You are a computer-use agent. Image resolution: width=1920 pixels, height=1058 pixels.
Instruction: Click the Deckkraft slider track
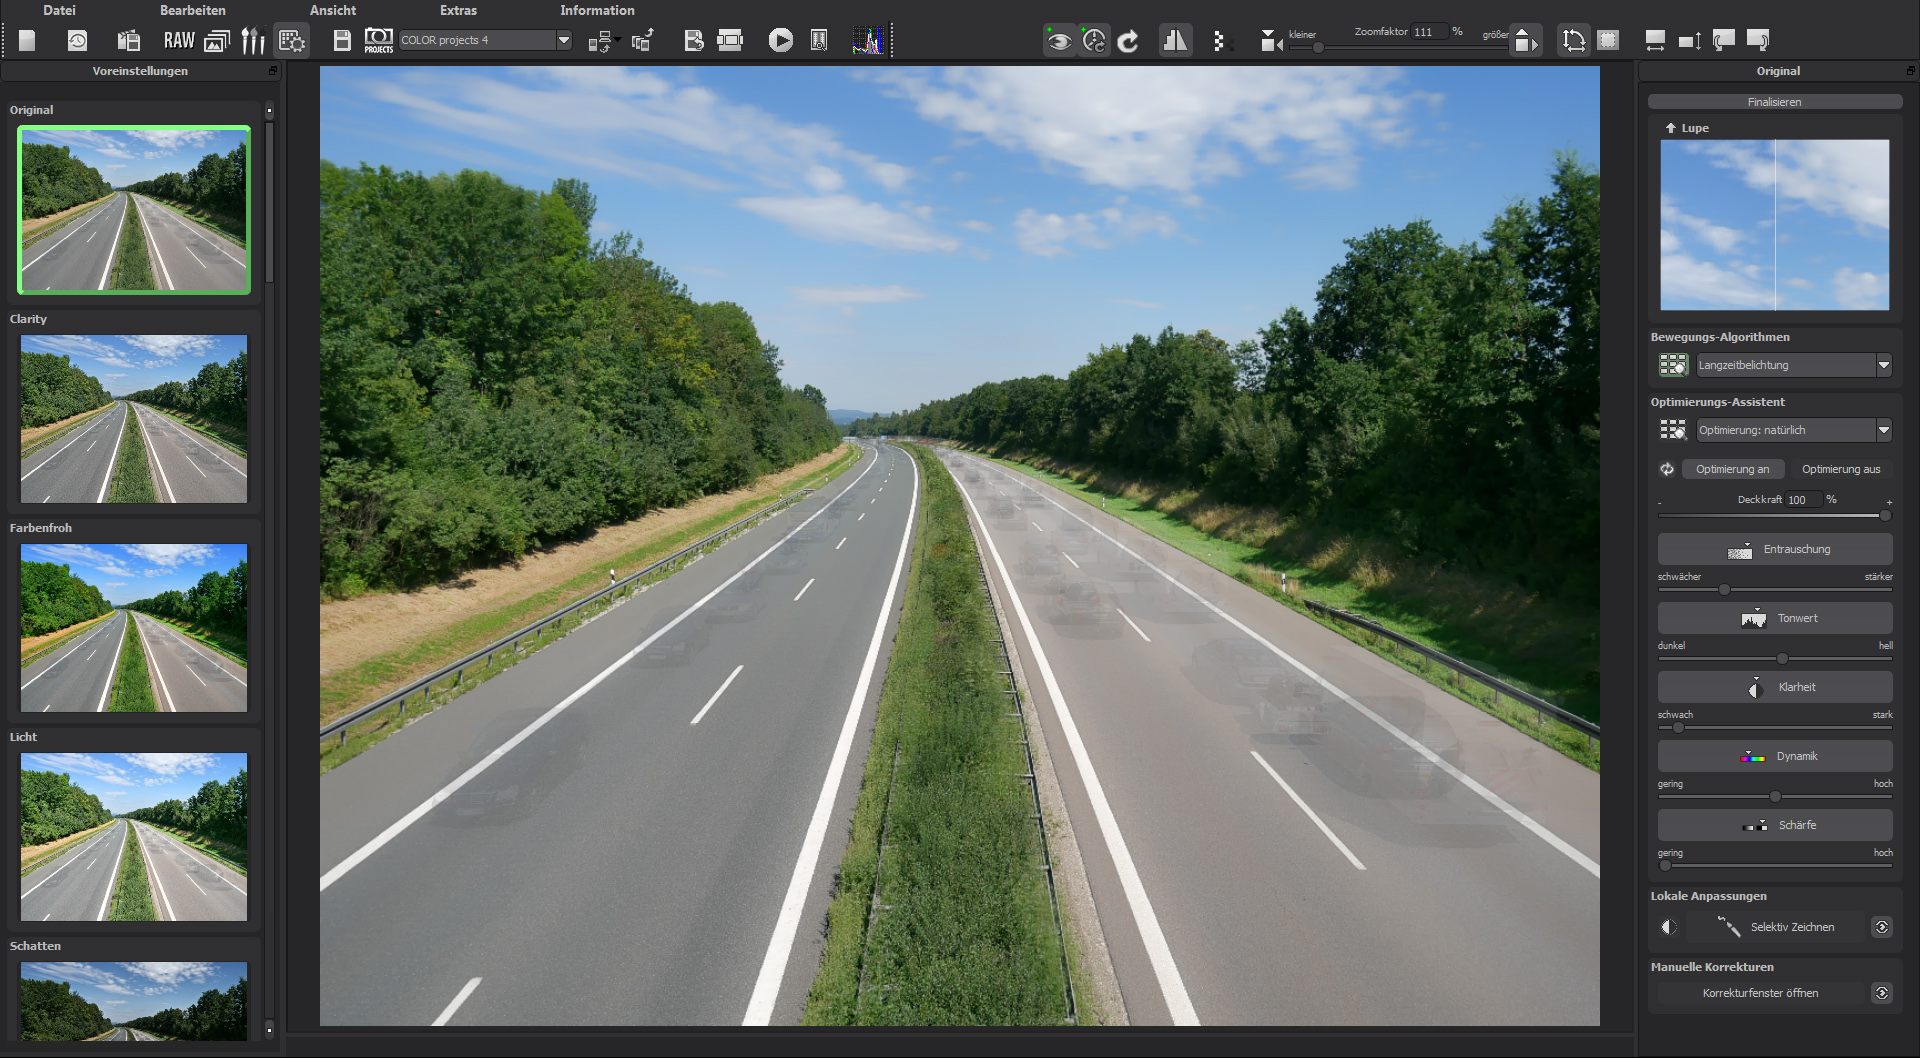click(x=1775, y=516)
